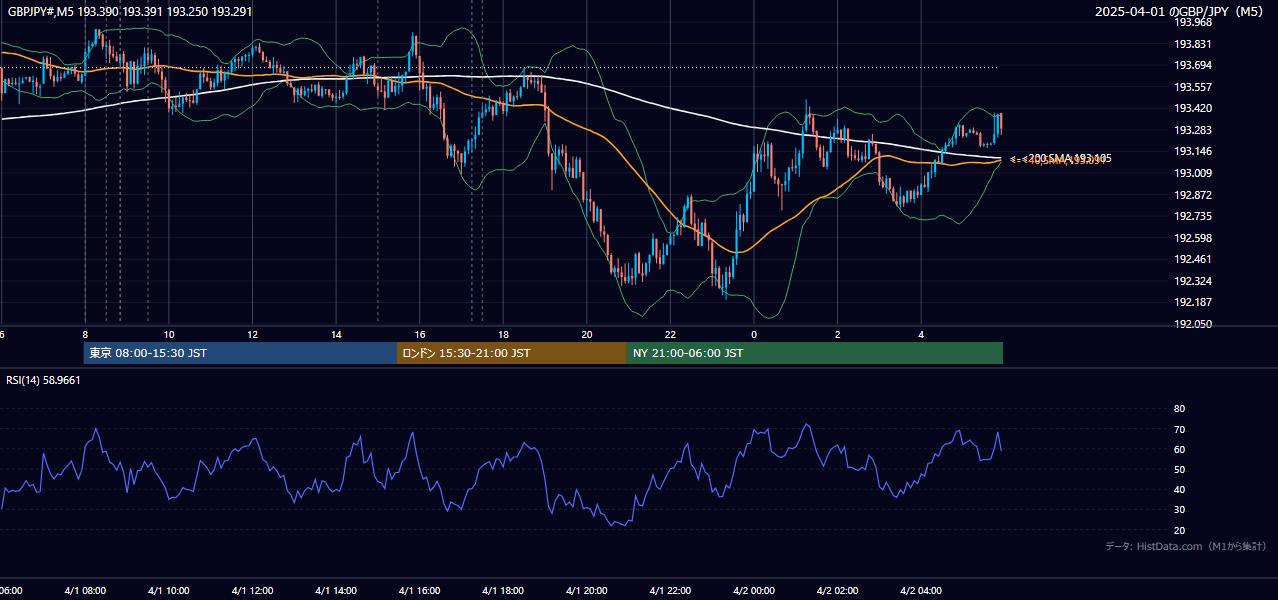Image resolution: width=1278 pixels, height=600 pixels.
Task: Click the 4/1 12:00 date axis label
Action: pyautogui.click(x=252, y=591)
